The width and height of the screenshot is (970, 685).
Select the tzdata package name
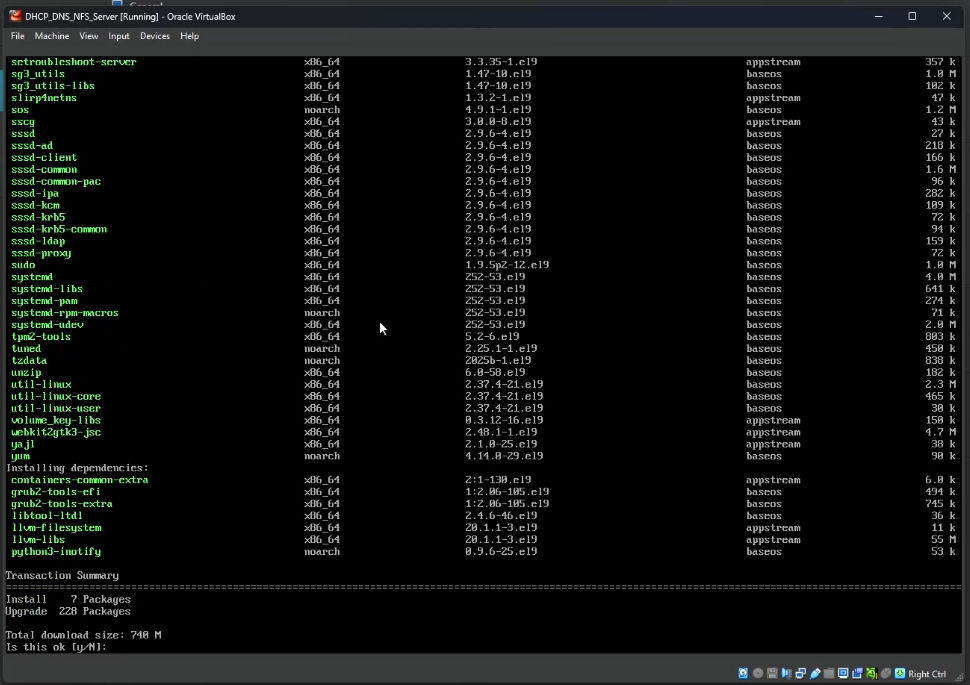click(29, 361)
